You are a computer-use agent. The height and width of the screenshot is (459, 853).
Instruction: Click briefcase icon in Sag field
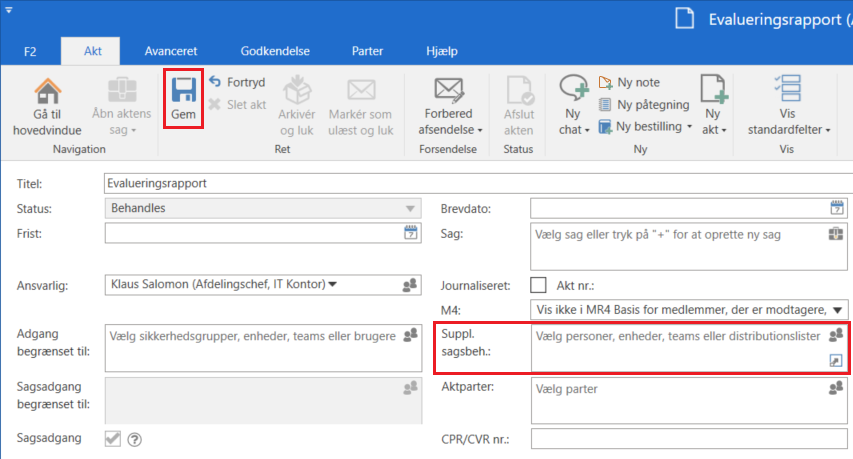(836, 235)
